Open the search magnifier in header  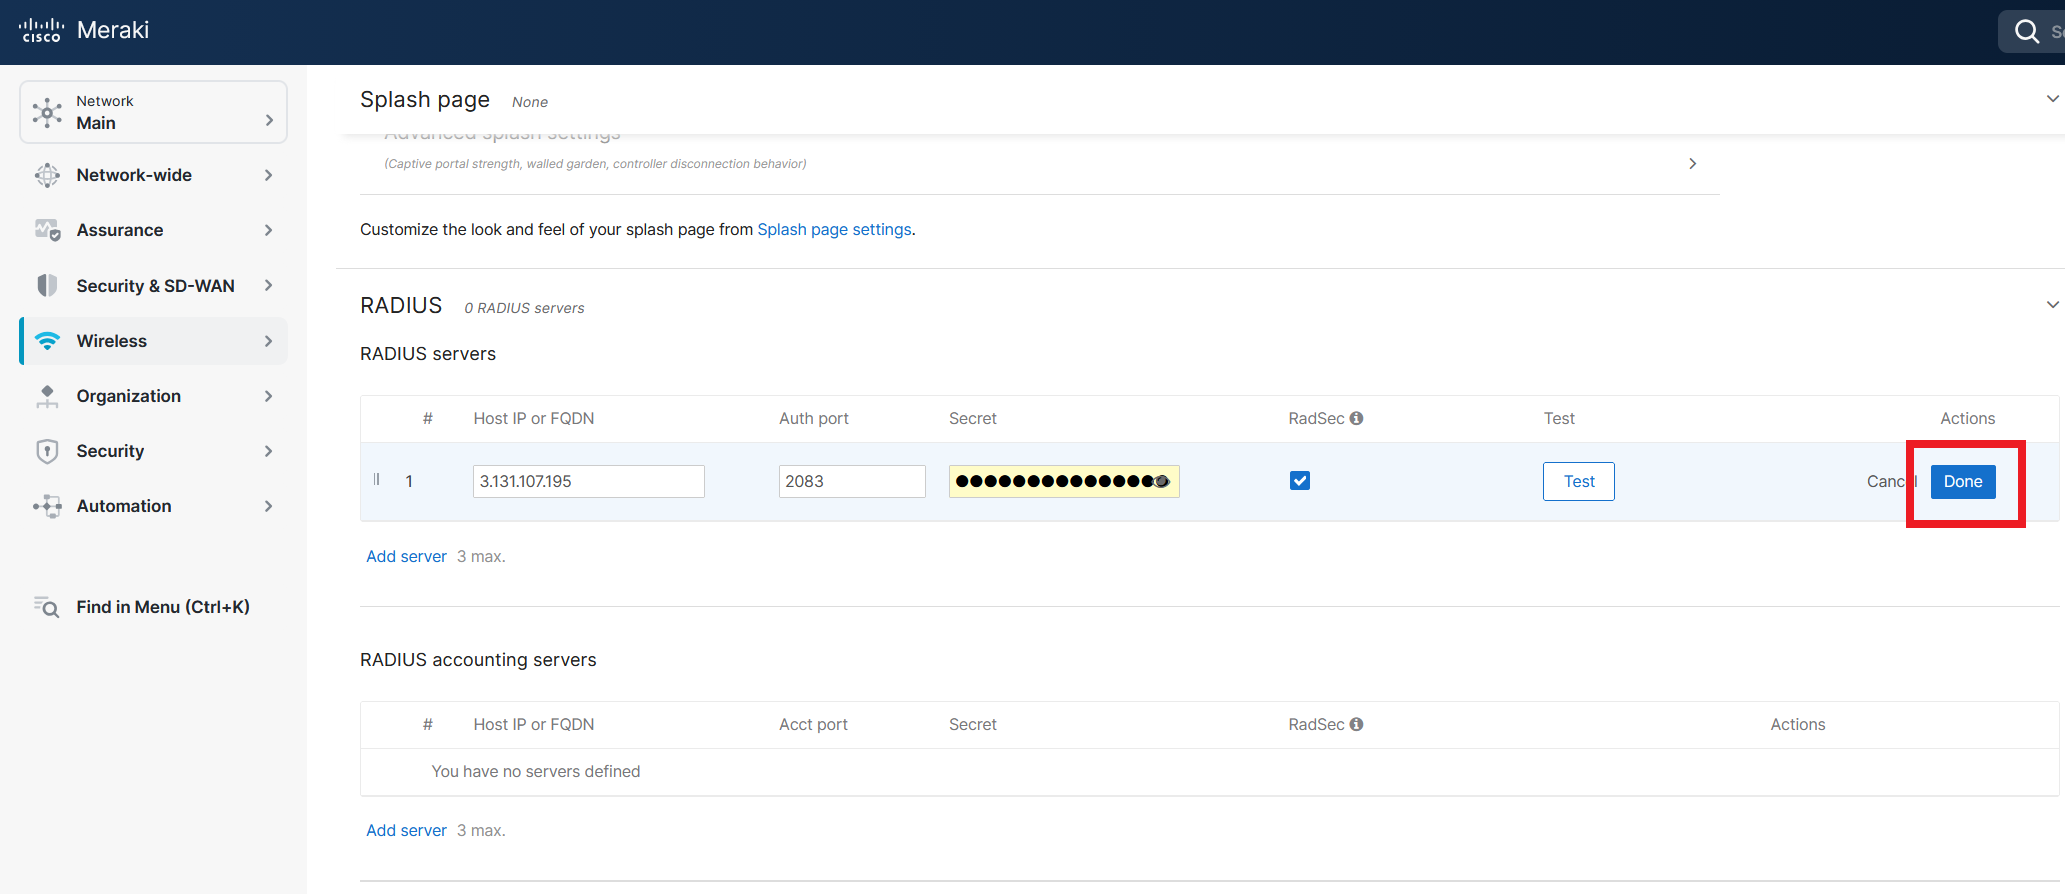coord(2026,31)
